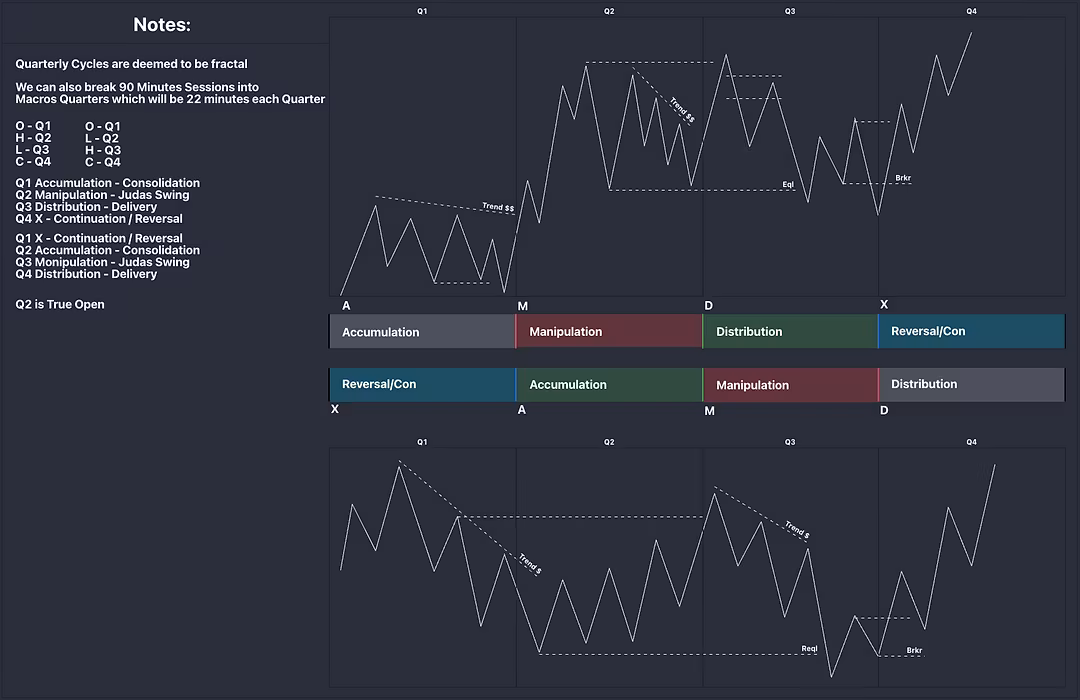This screenshot has width=1080, height=700.
Task: Click the Brkr label in the lower chart
Action: click(914, 651)
